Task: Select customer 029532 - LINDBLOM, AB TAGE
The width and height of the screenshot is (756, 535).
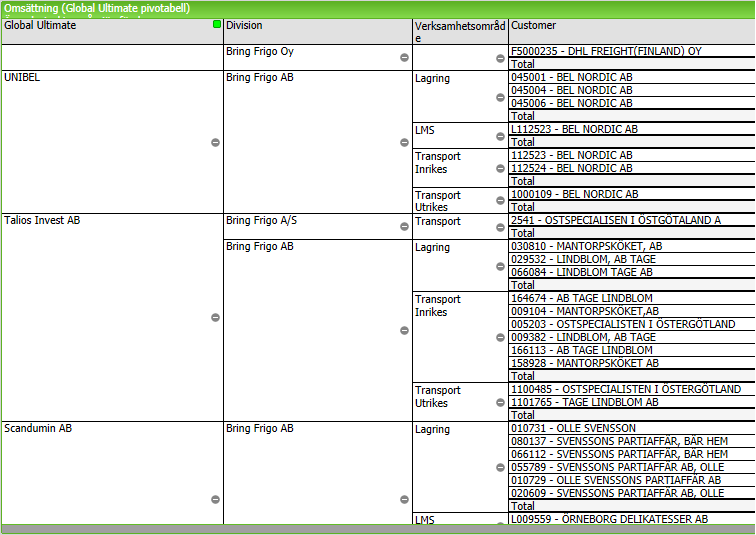Action: (632, 259)
